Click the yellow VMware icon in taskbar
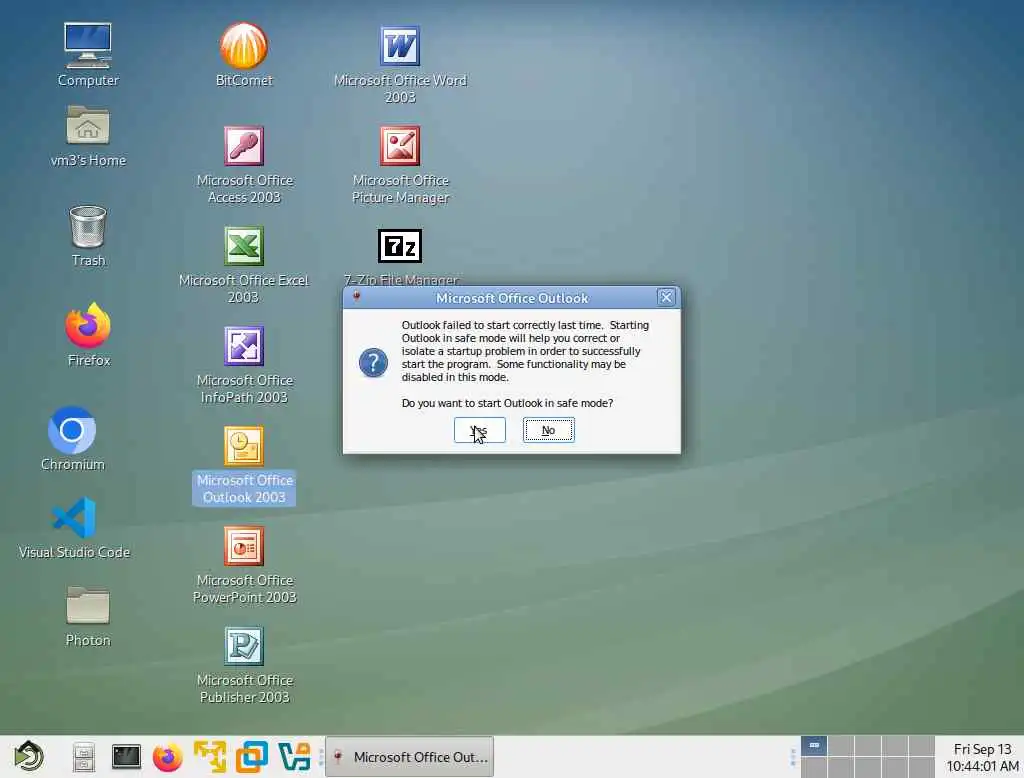 (210, 756)
